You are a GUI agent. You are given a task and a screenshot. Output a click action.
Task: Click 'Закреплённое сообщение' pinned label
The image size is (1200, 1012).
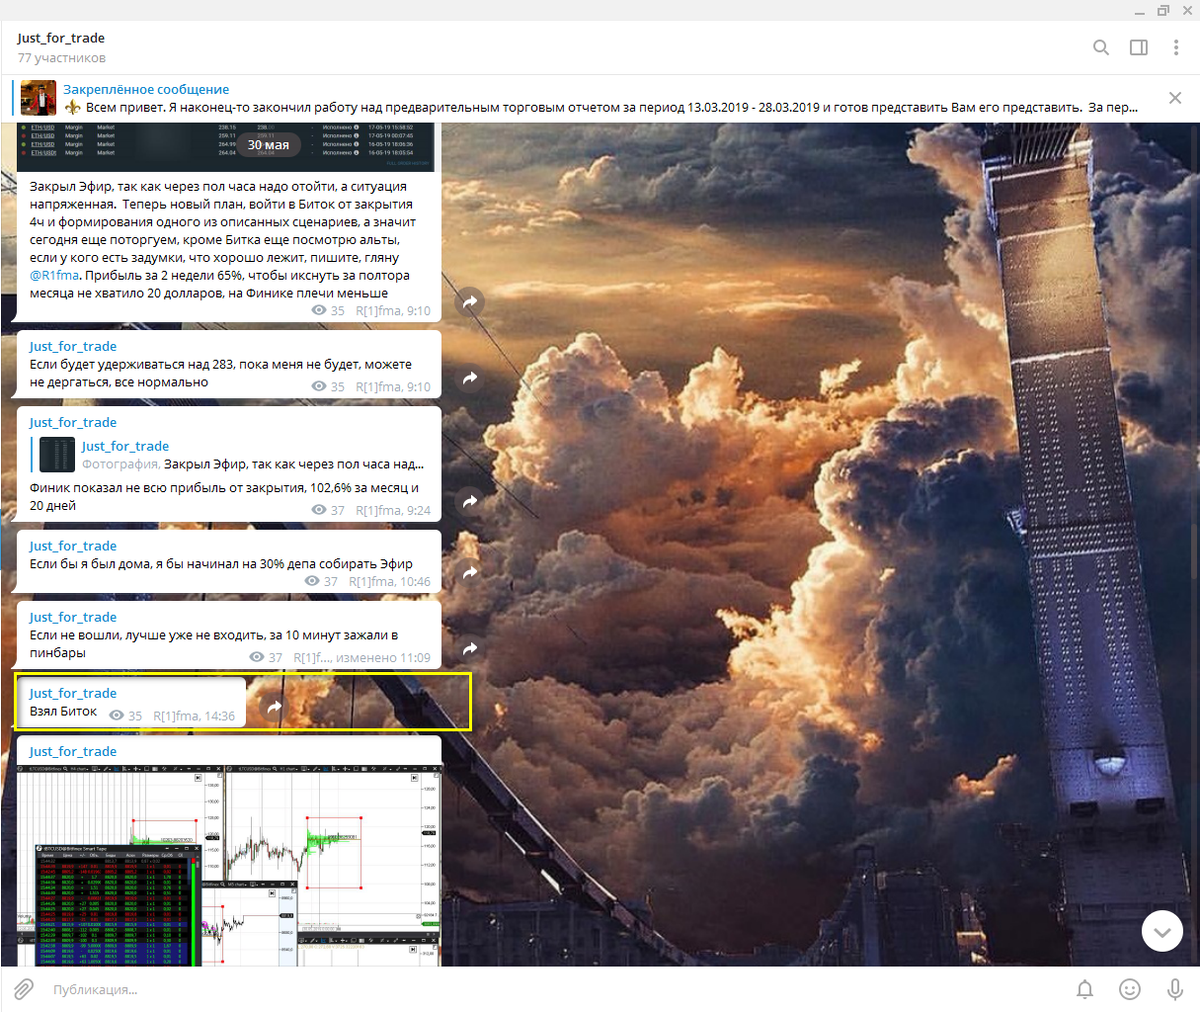(x=146, y=89)
